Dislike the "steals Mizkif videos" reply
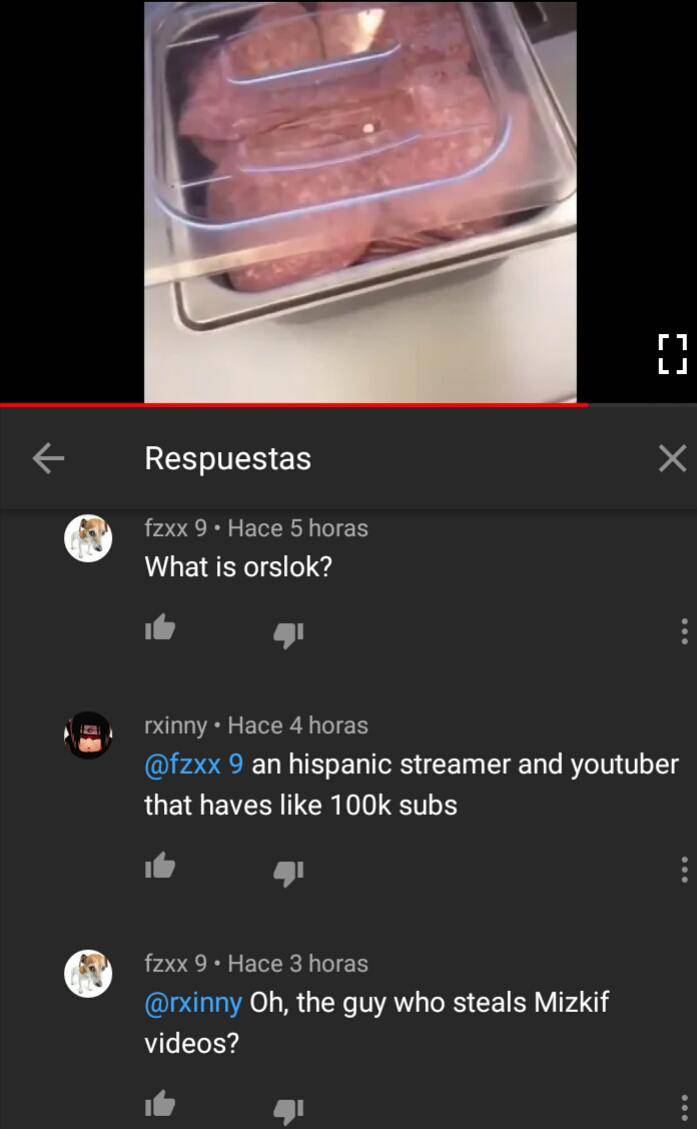This screenshot has width=697, height=1129. [288, 1110]
